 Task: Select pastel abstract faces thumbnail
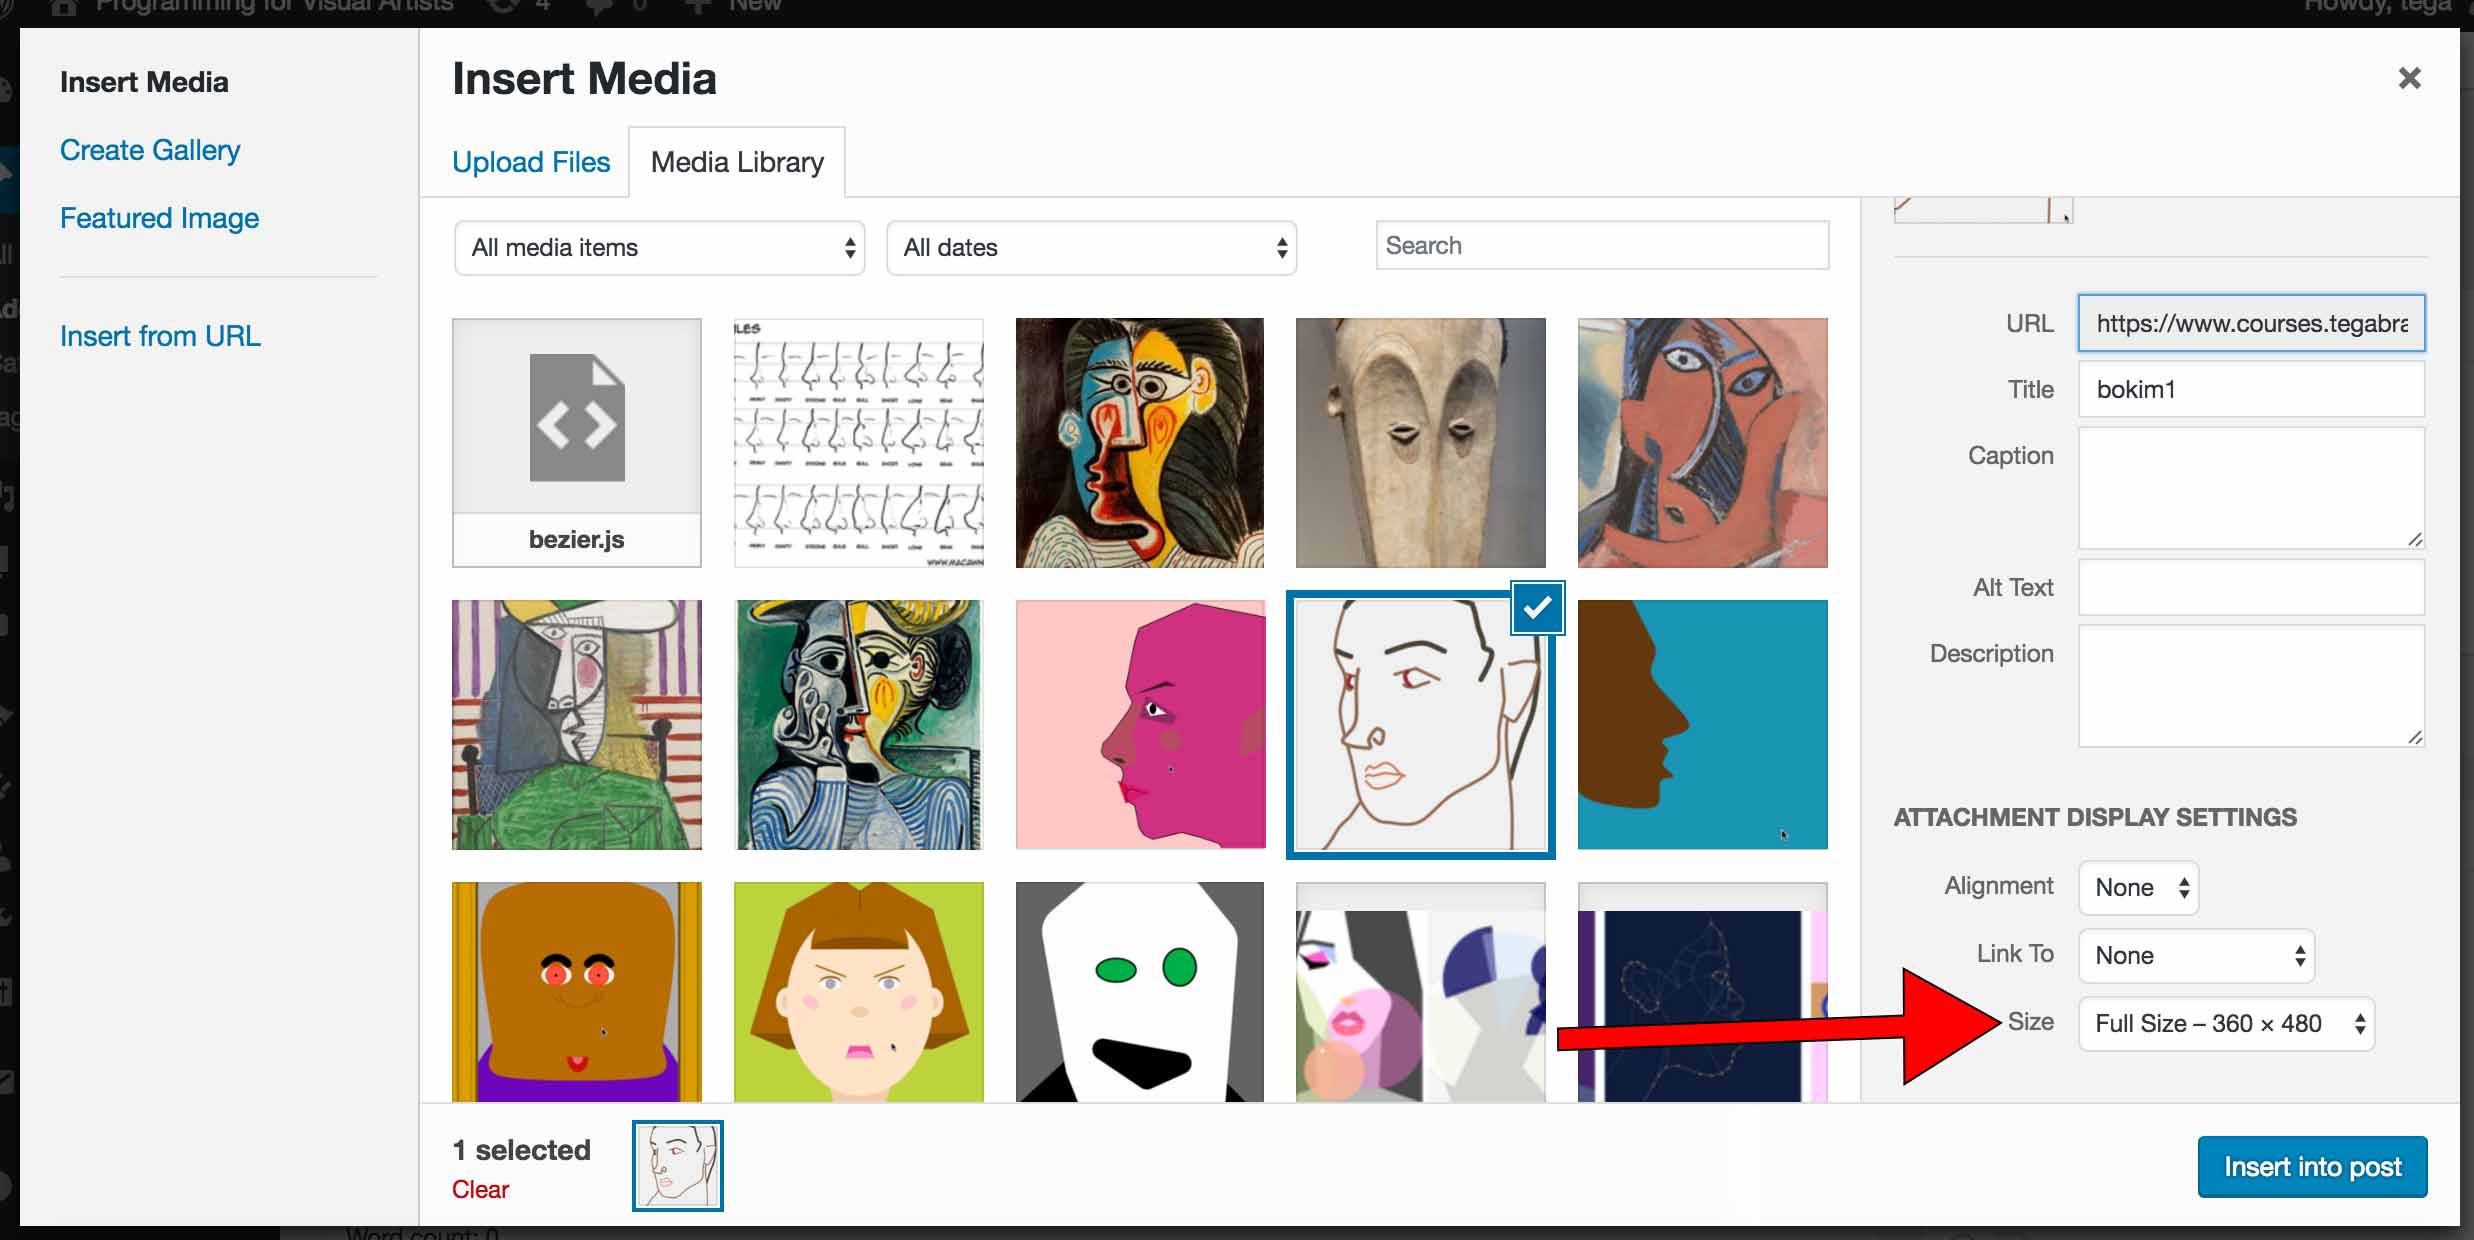[x=1421, y=992]
